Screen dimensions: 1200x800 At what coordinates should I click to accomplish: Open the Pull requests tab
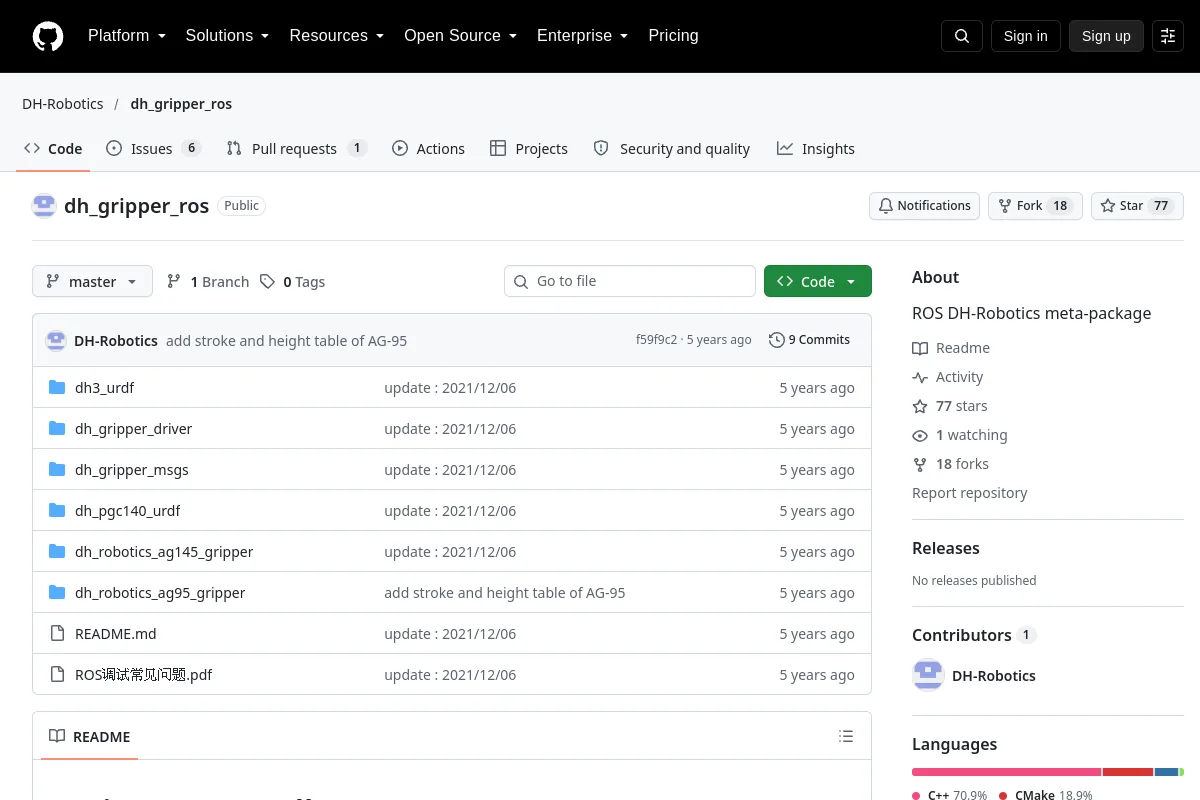point(297,149)
